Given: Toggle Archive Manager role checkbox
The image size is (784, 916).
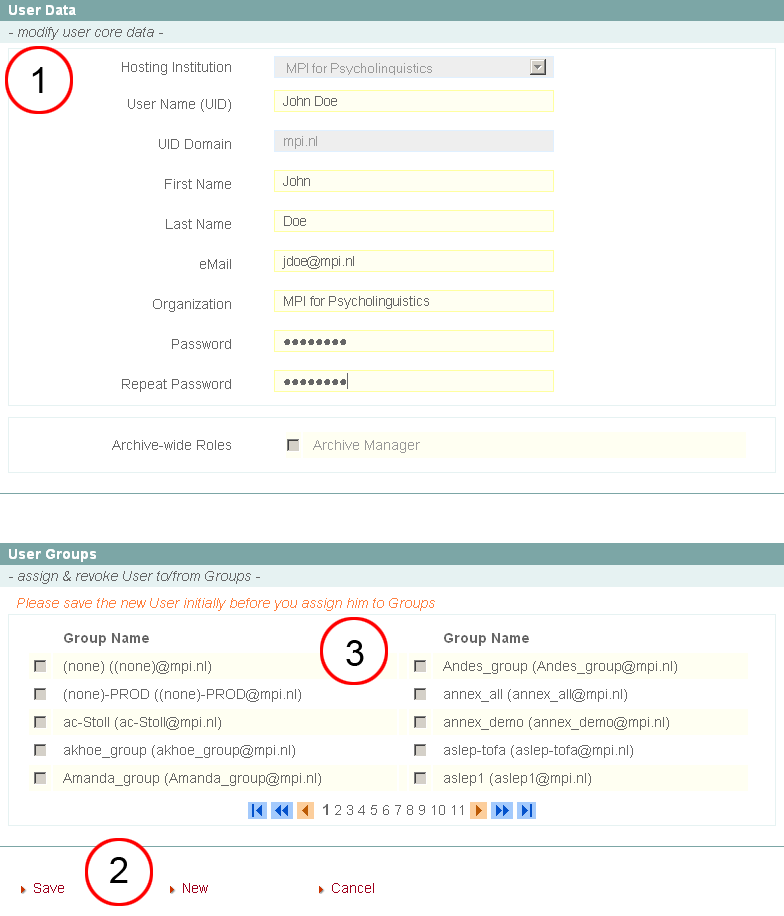Looking at the screenshot, I should click(x=293, y=445).
